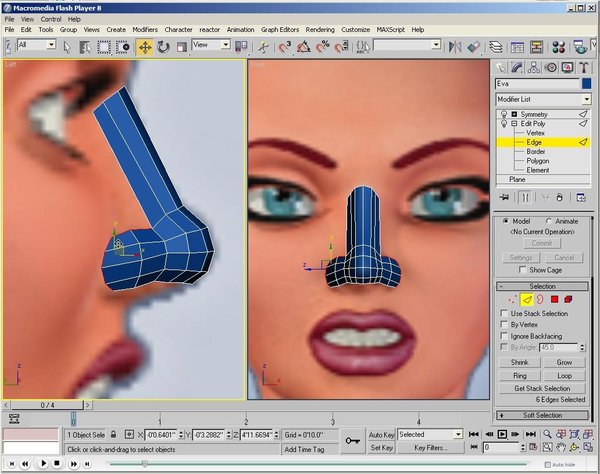The height and width of the screenshot is (474, 600).
Task: Open the reference coordinate View dropdown
Action: point(211,45)
